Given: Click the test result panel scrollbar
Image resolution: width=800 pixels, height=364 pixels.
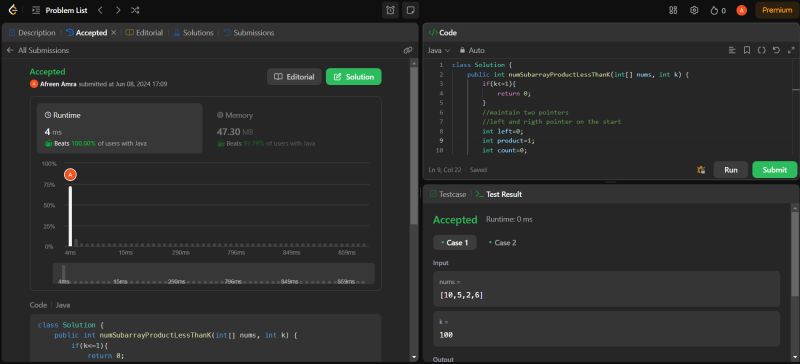Looking at the screenshot, I should (795, 253).
